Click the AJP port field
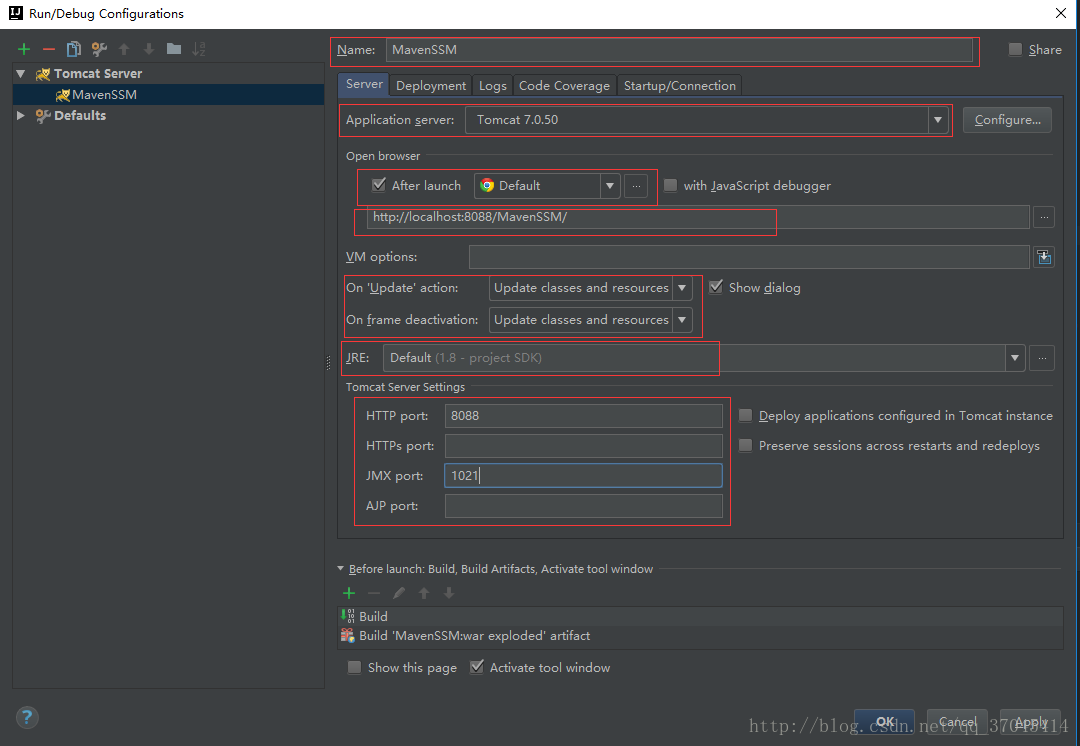Viewport: 1080px width, 746px height. pyautogui.click(x=583, y=506)
